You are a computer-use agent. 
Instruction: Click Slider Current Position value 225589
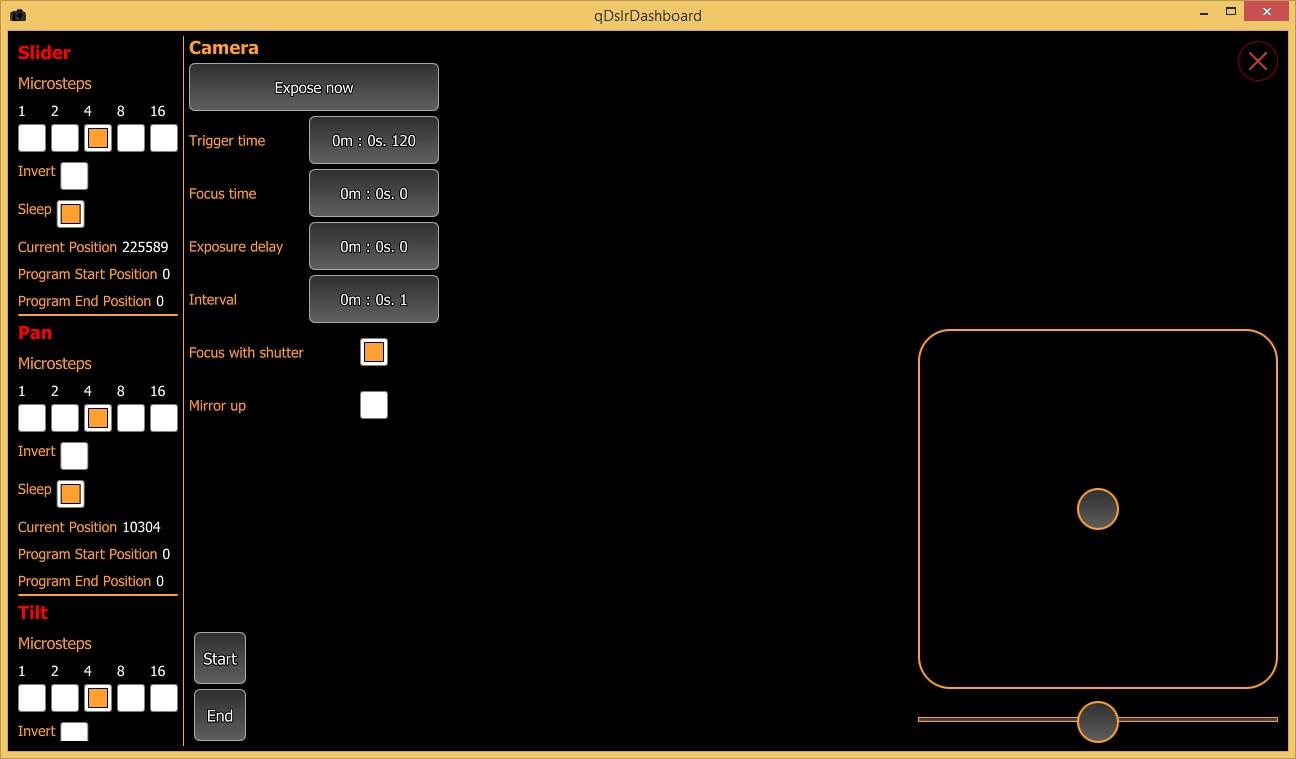(x=145, y=247)
